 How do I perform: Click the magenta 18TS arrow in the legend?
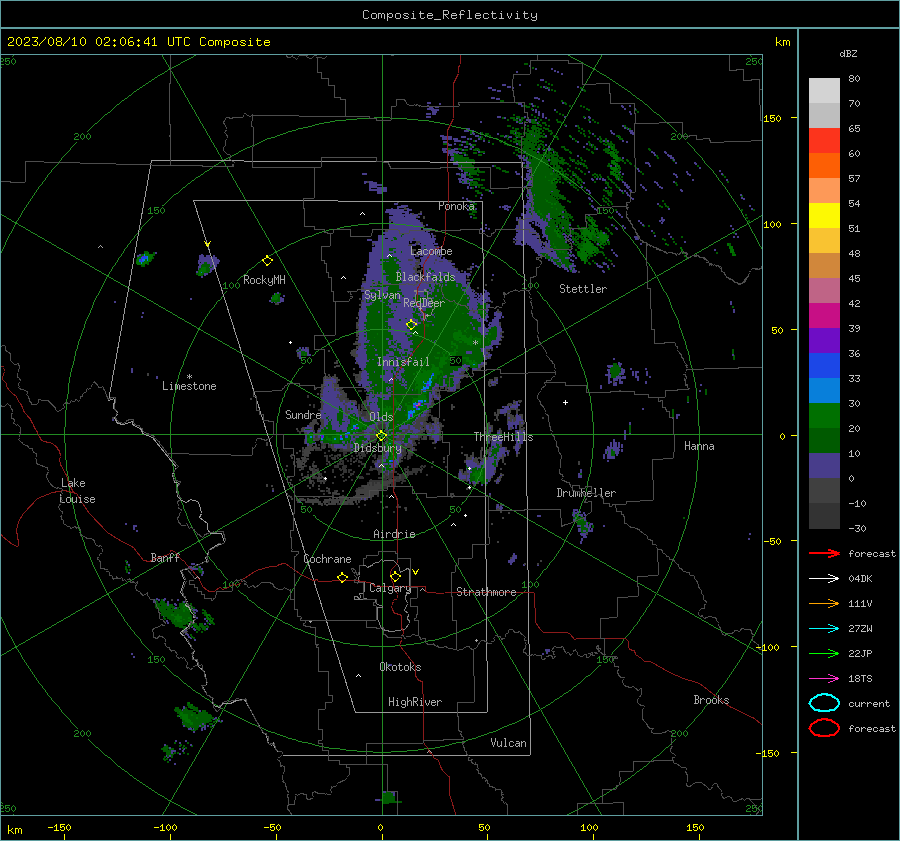tap(824, 679)
